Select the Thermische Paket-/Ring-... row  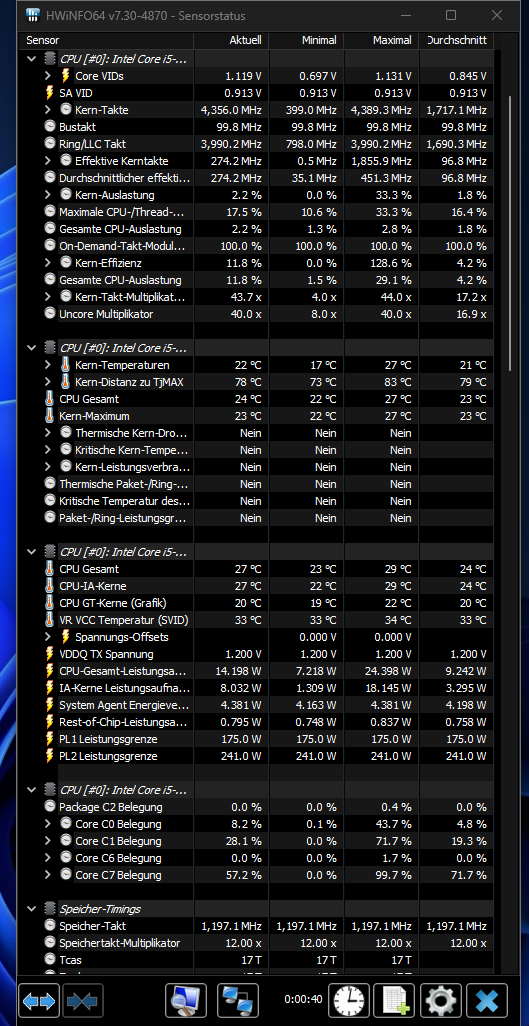coord(257,484)
